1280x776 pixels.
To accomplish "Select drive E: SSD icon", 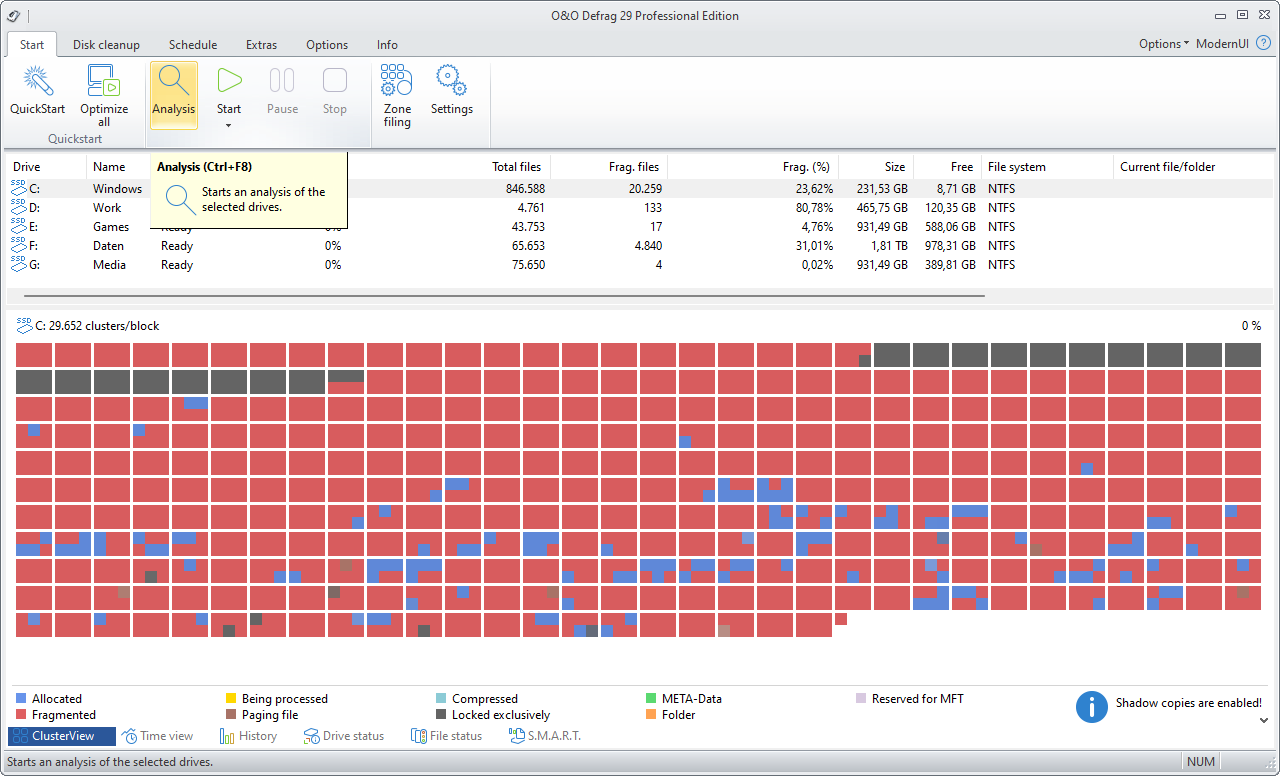I will click(x=19, y=226).
